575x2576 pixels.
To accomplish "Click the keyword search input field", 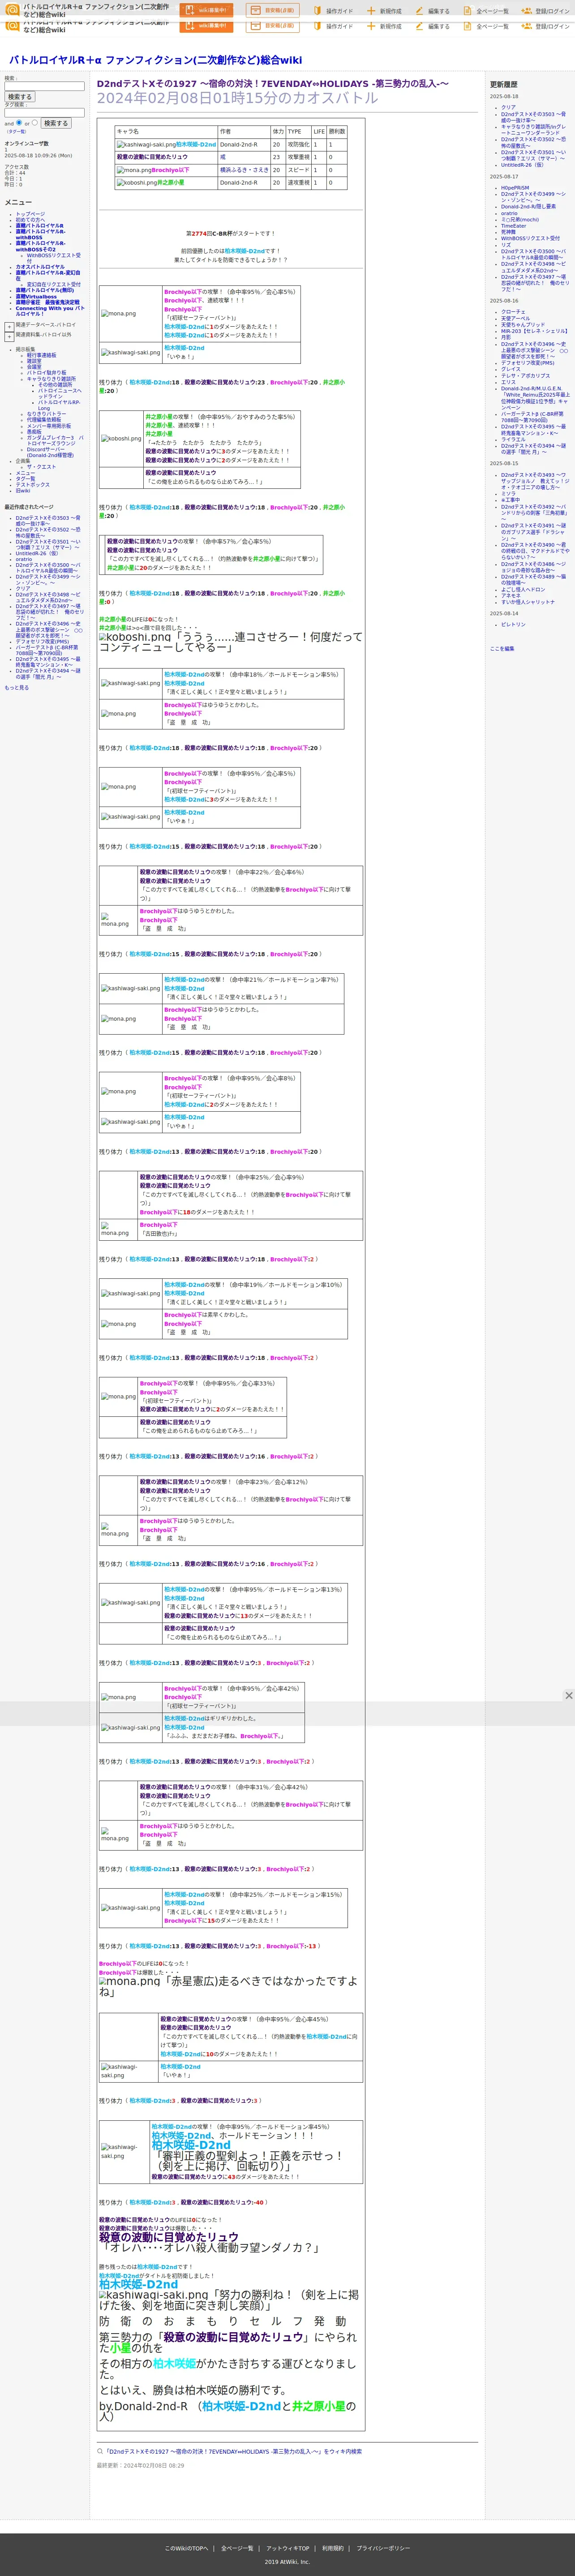I will tap(44, 87).
